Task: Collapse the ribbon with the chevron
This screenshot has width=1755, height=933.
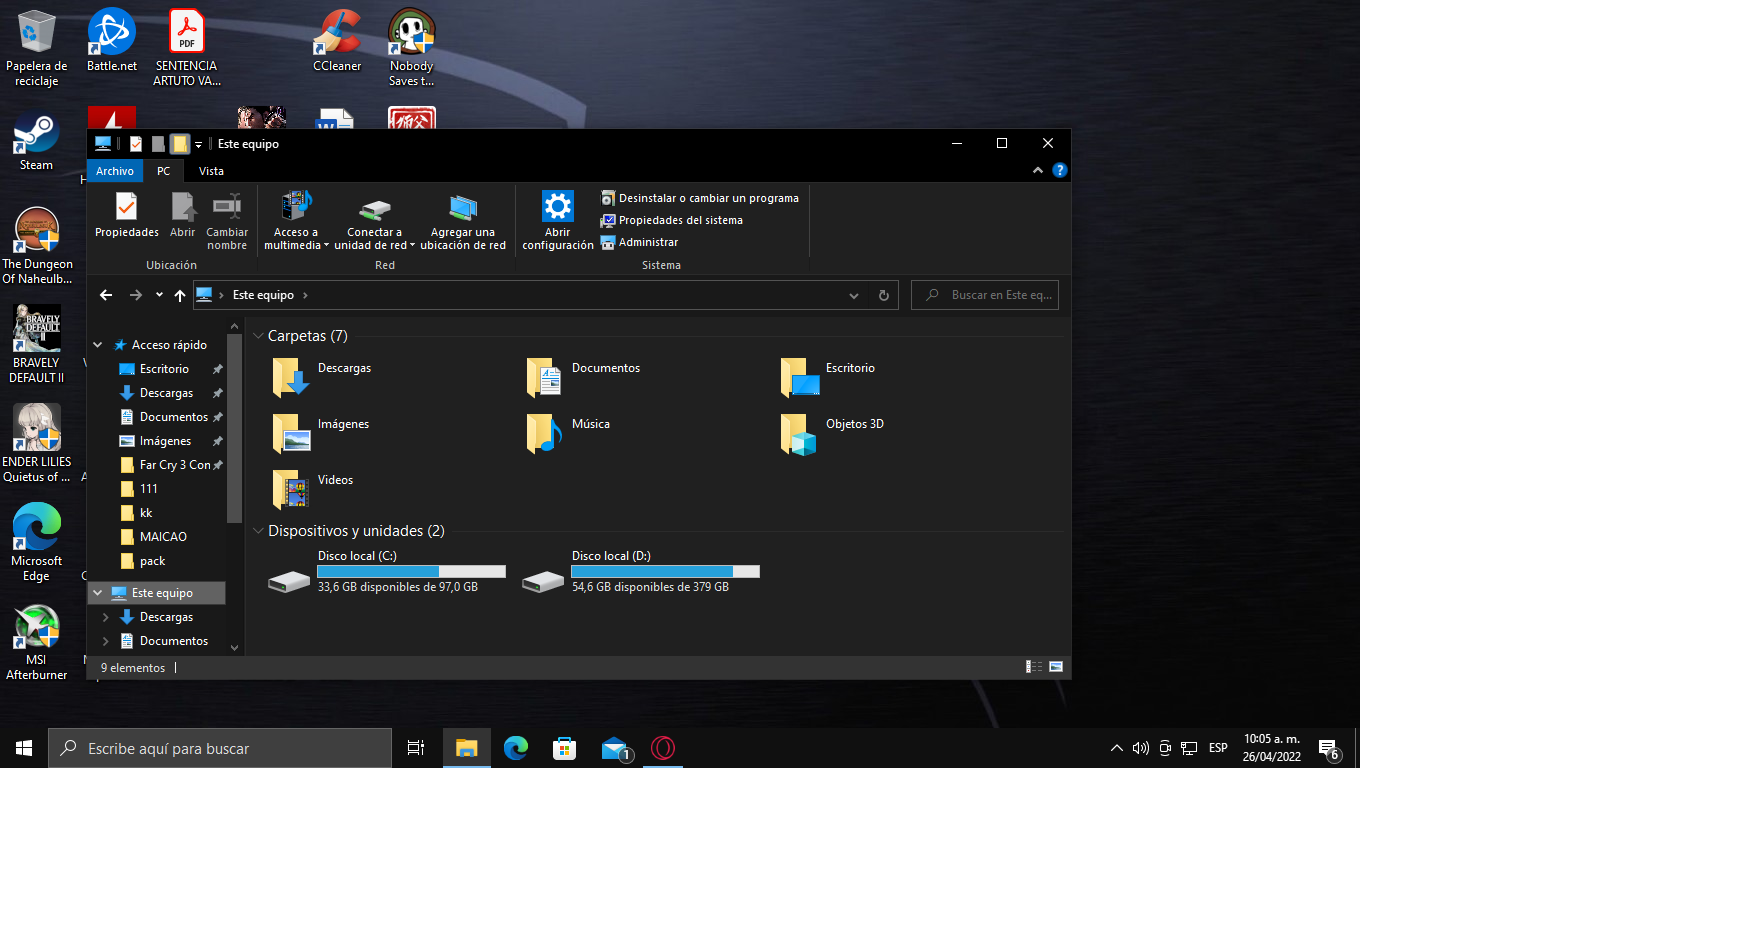Action: [1038, 171]
